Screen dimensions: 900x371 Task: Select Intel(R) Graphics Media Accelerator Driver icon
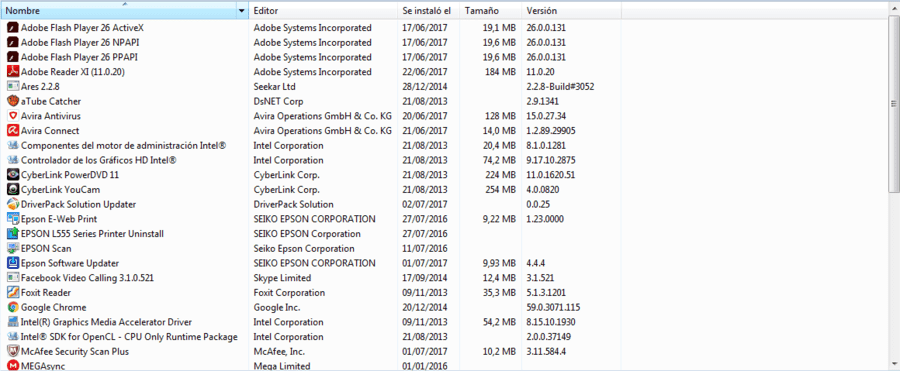(13, 322)
